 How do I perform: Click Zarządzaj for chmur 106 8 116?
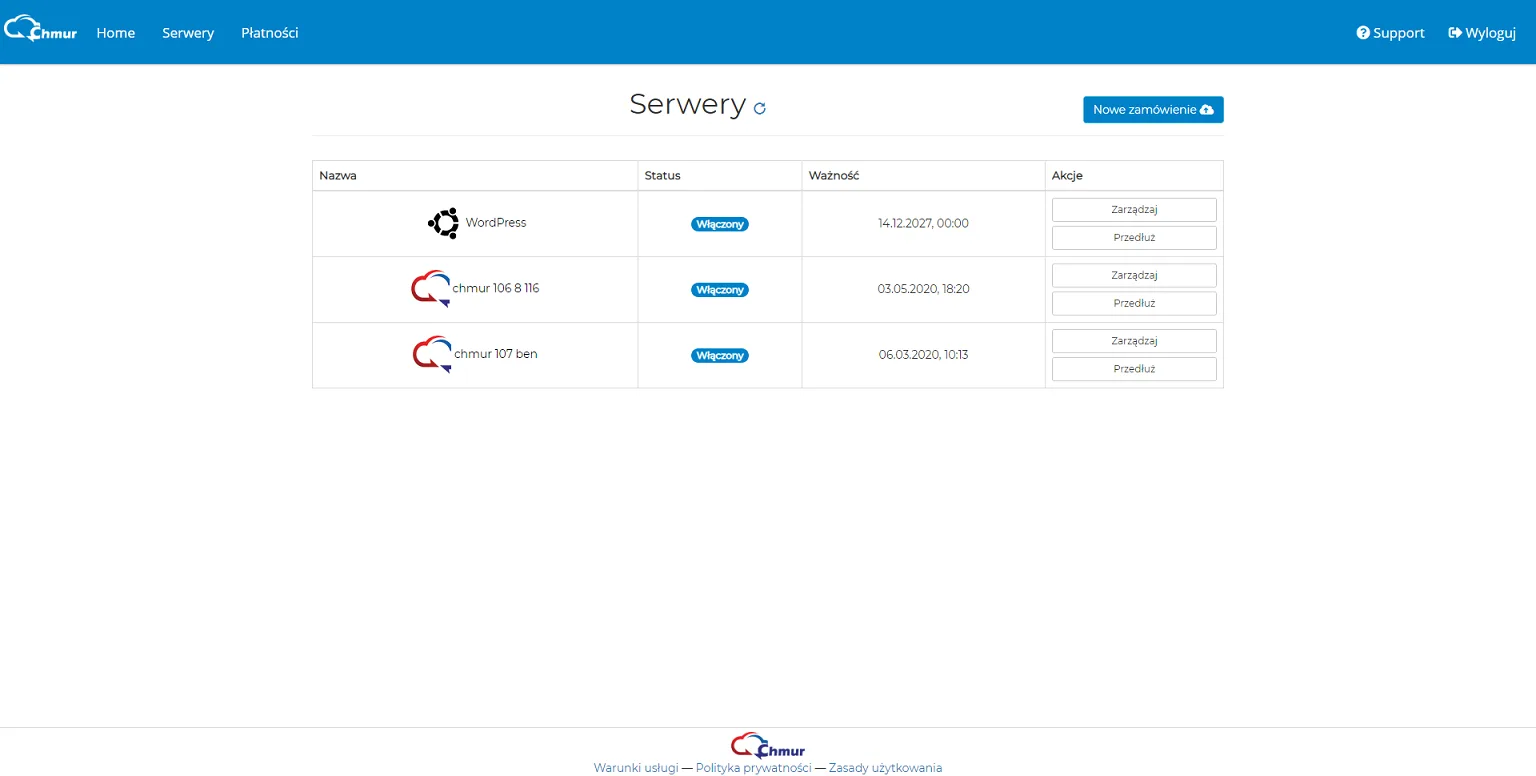pyautogui.click(x=1134, y=275)
